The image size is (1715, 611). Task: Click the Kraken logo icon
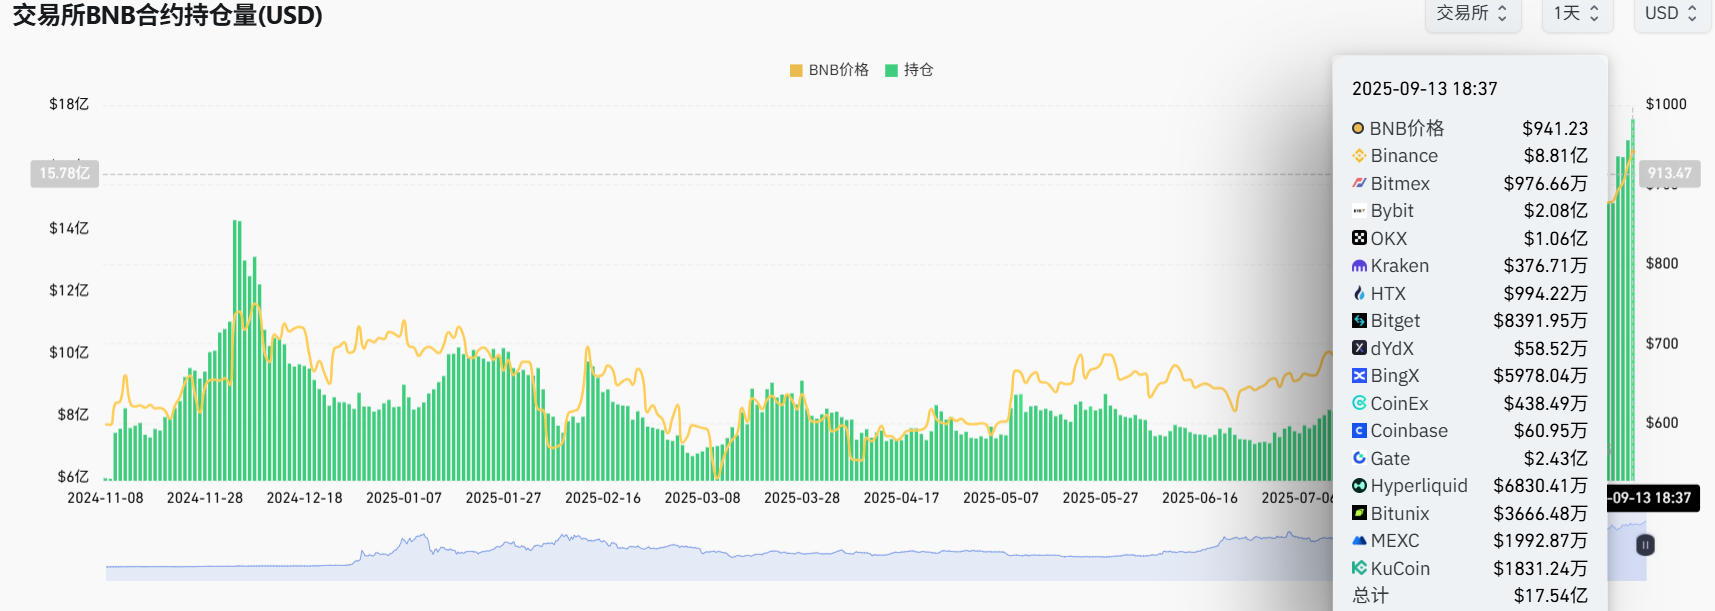1359,266
